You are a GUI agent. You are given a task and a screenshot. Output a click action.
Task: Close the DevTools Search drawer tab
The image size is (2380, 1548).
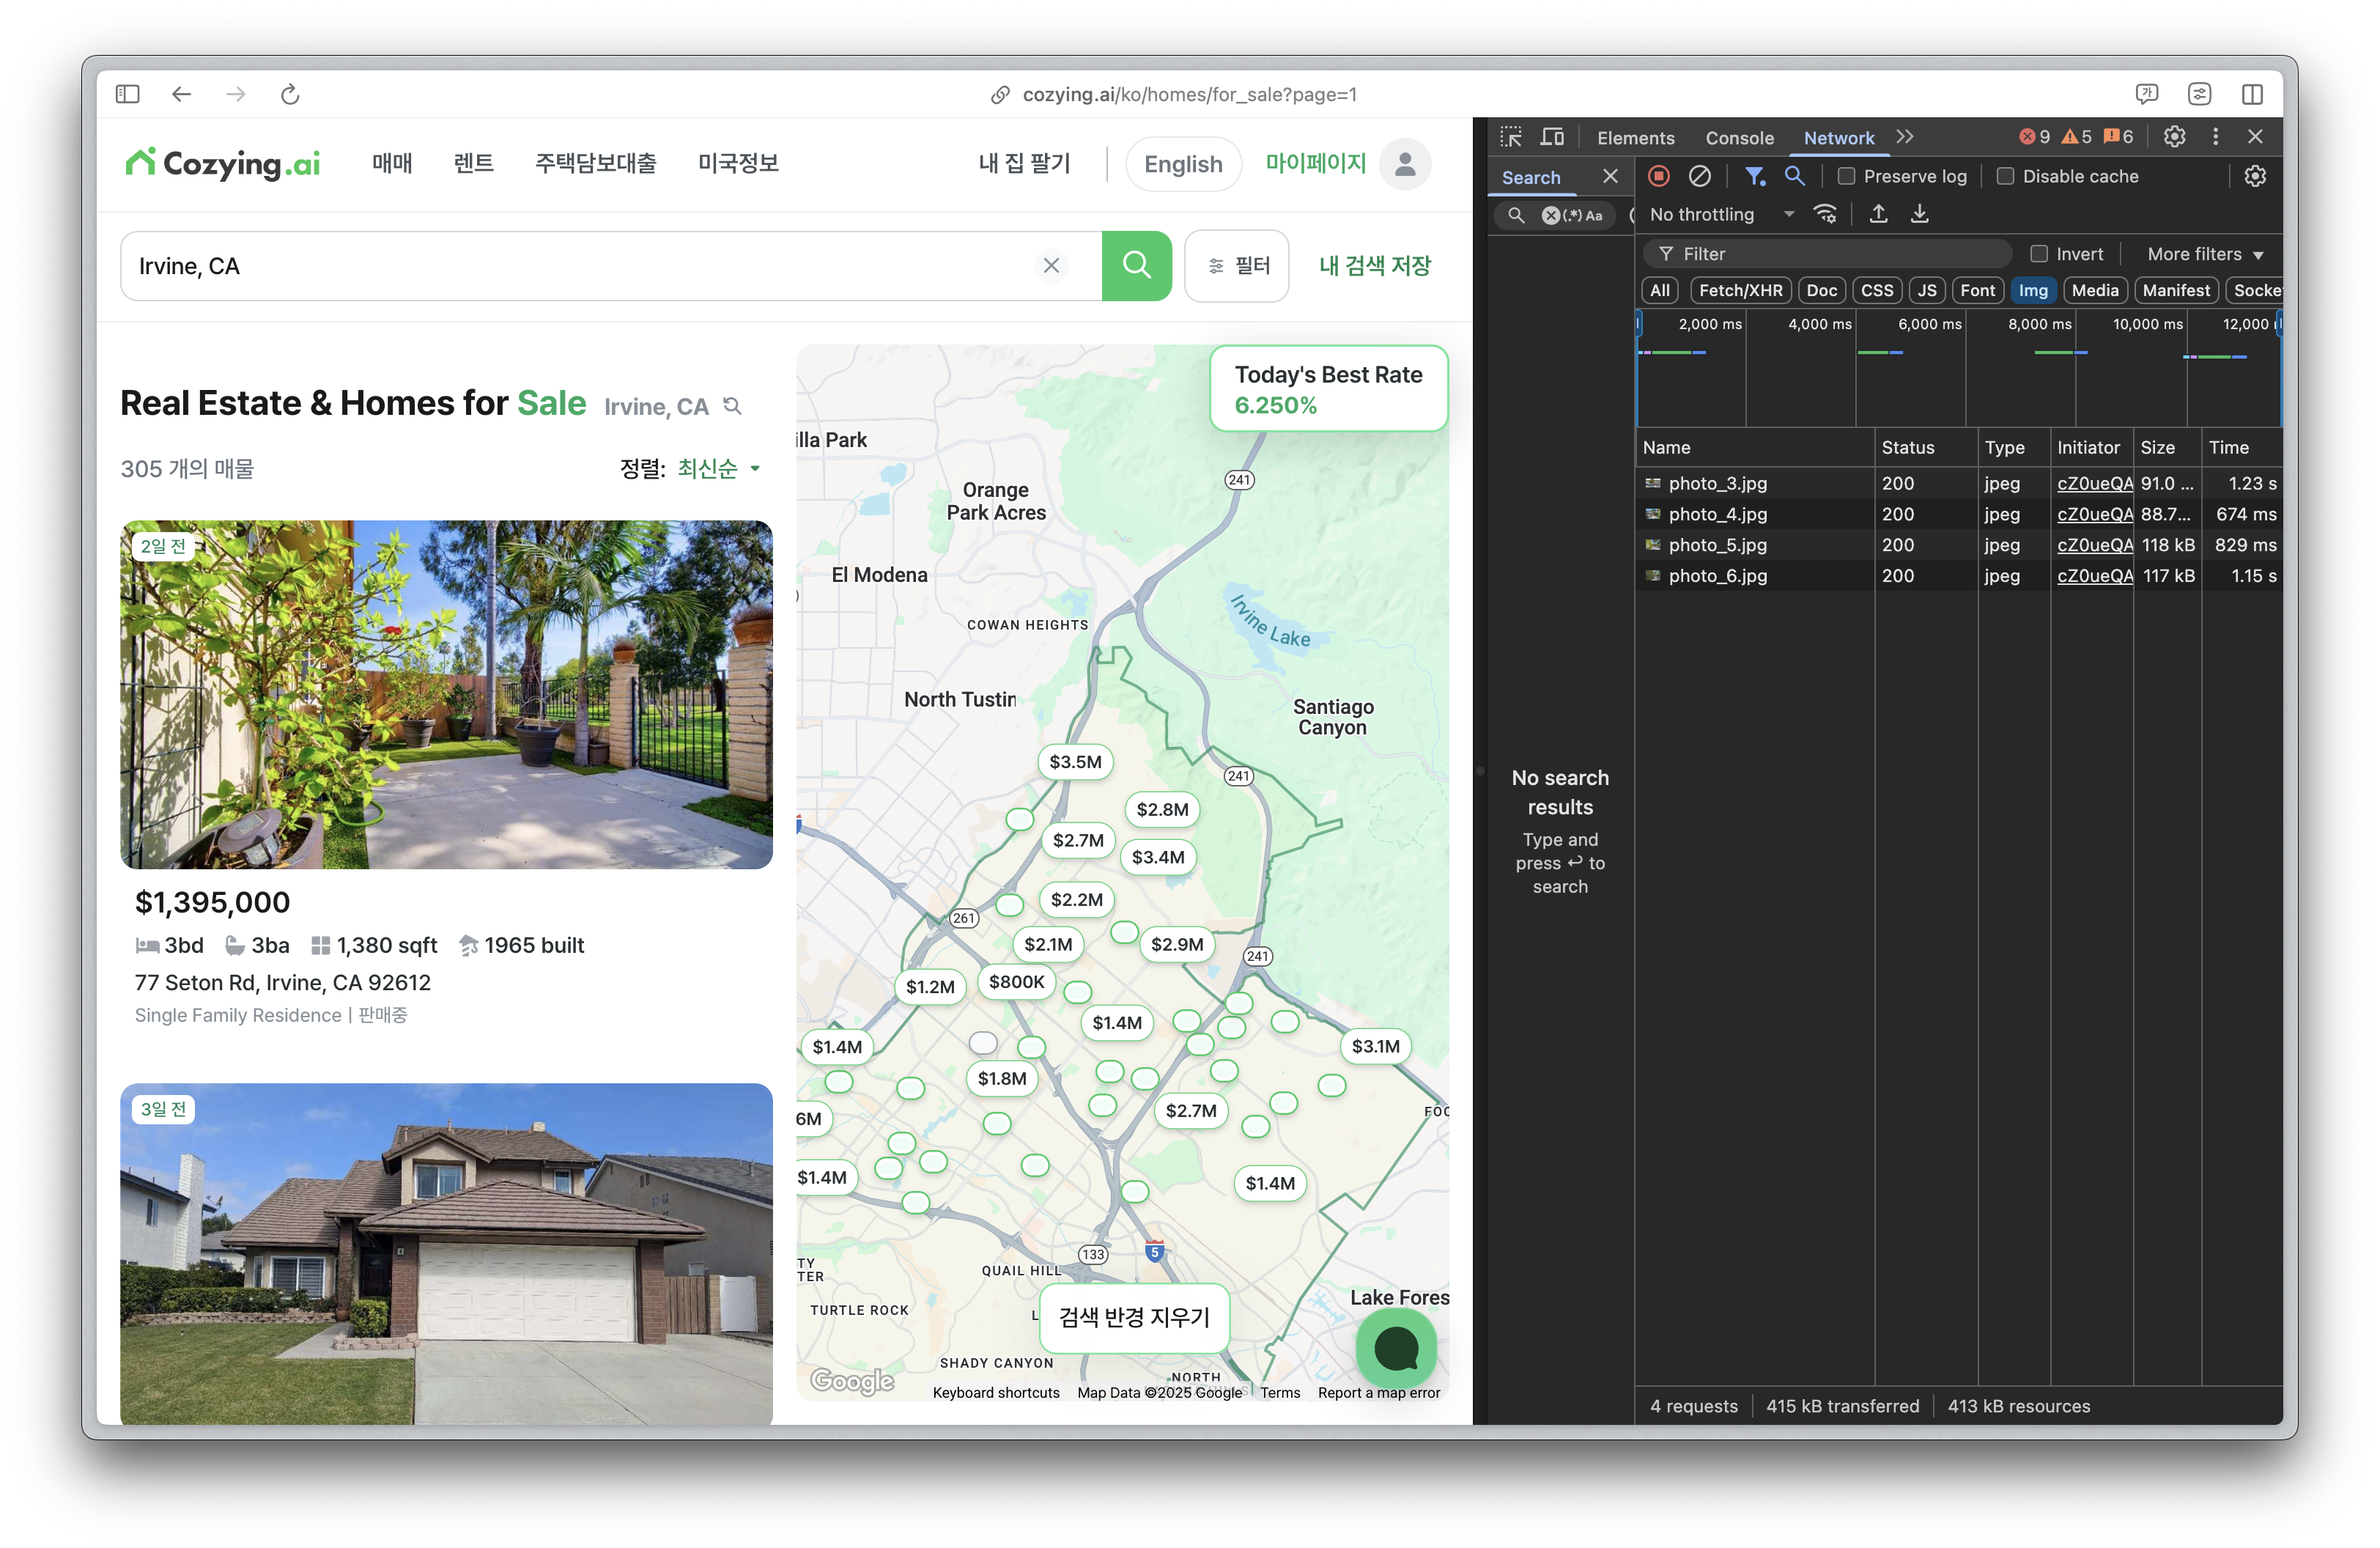click(1610, 176)
